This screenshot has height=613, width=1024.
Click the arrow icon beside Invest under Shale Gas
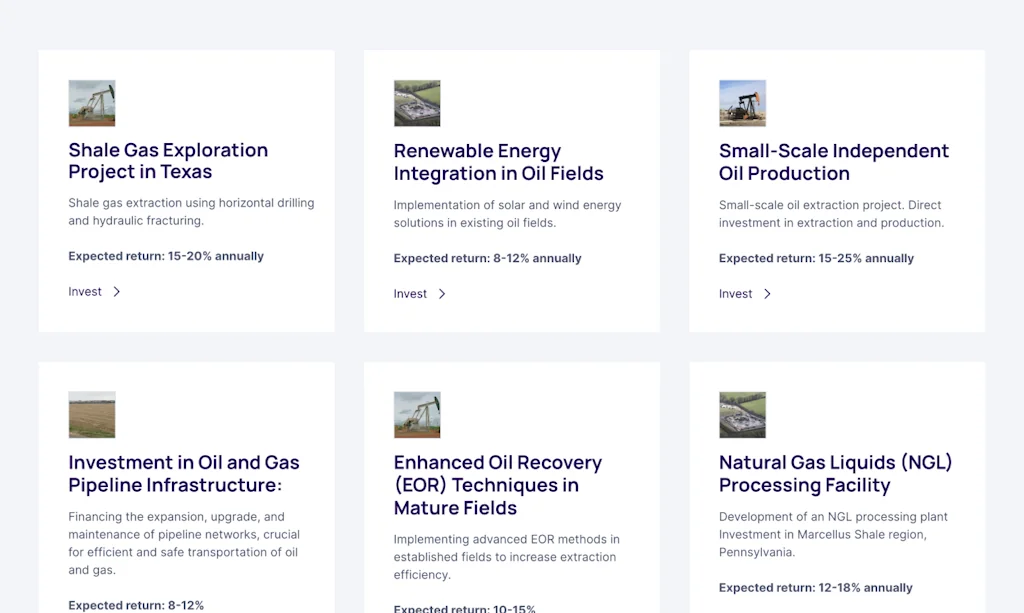[x=117, y=292]
